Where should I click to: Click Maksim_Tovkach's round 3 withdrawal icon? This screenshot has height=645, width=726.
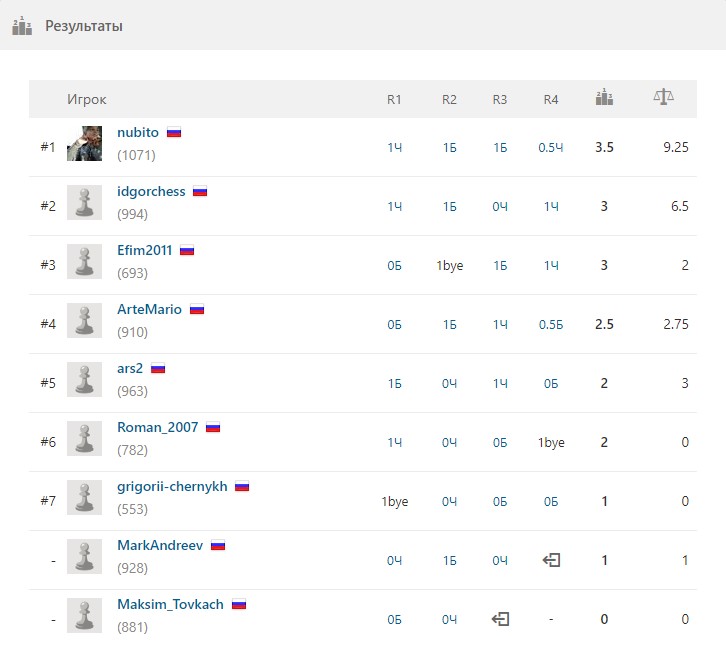[500, 619]
